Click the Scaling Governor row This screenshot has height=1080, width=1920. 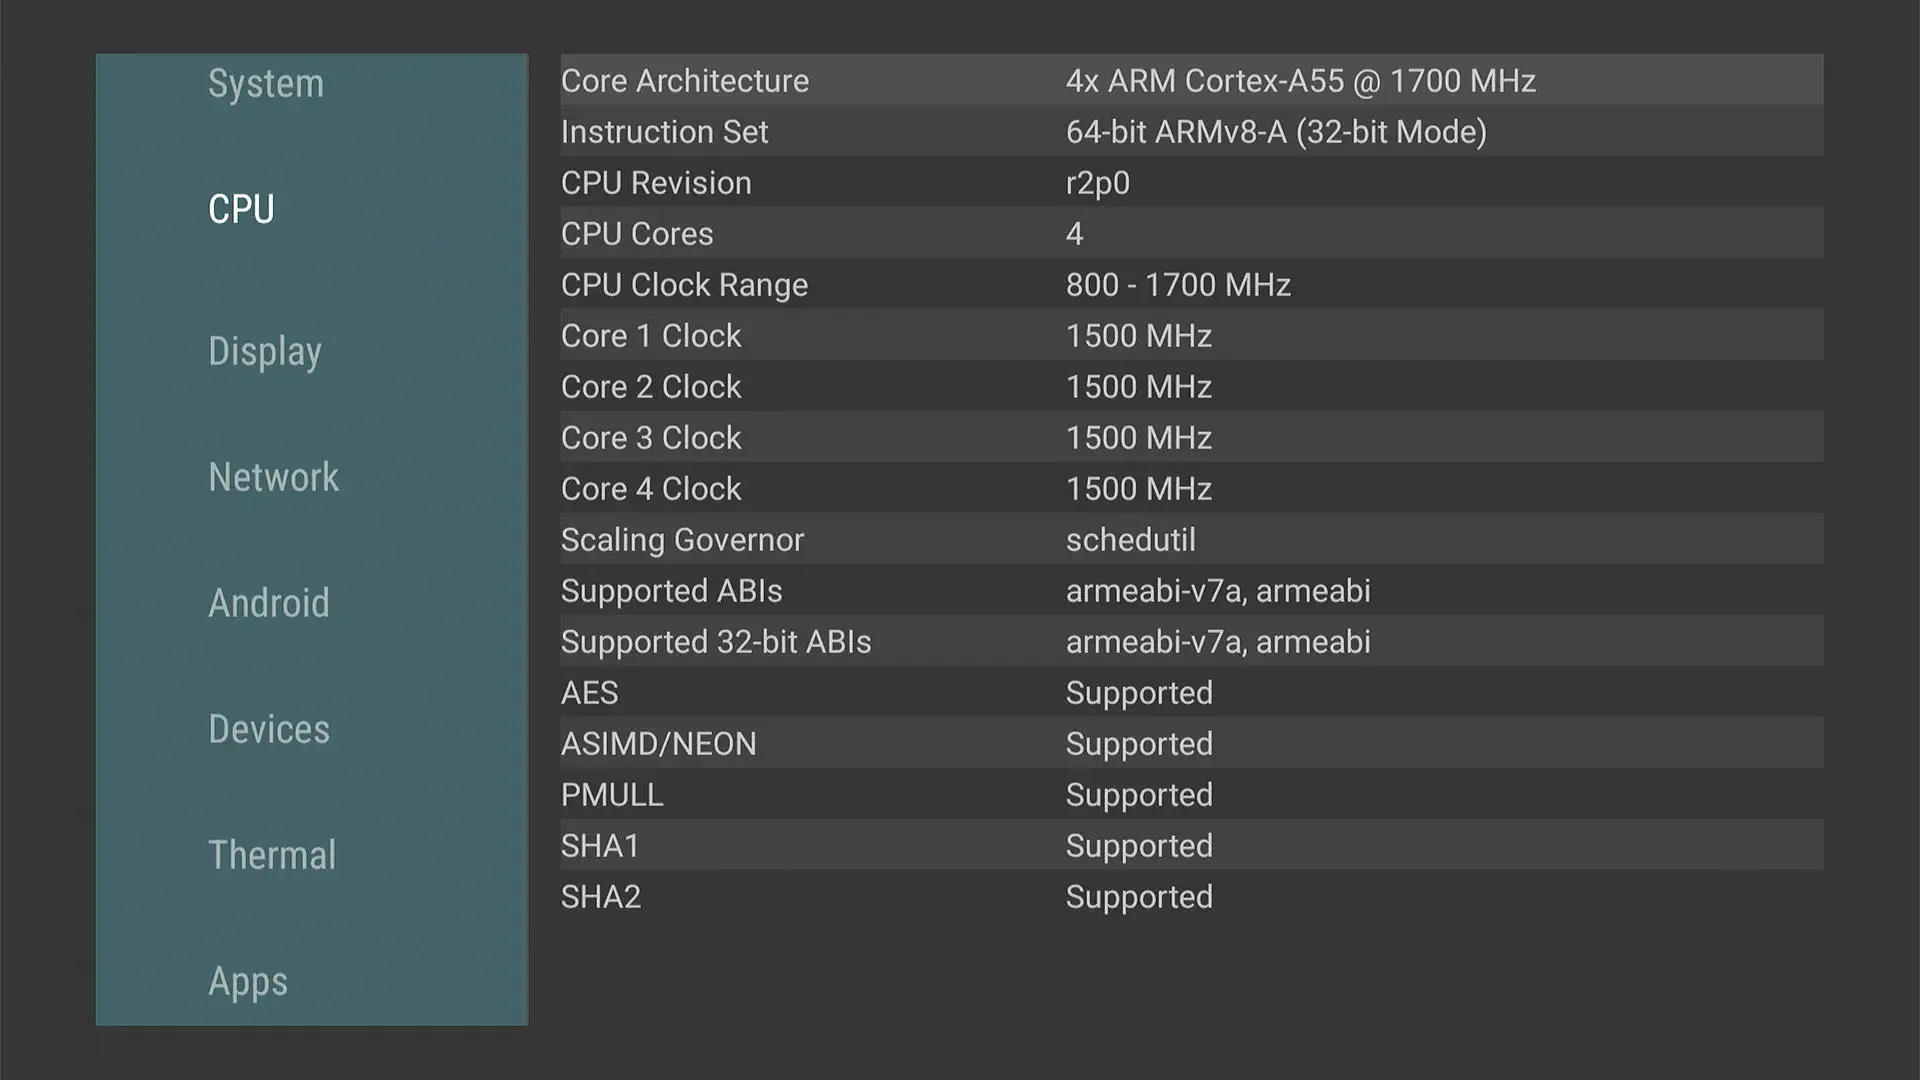1190,539
